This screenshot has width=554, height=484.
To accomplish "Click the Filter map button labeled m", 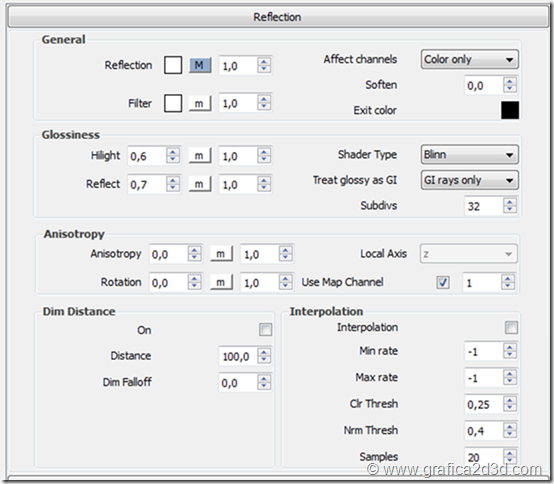I will (200, 104).
